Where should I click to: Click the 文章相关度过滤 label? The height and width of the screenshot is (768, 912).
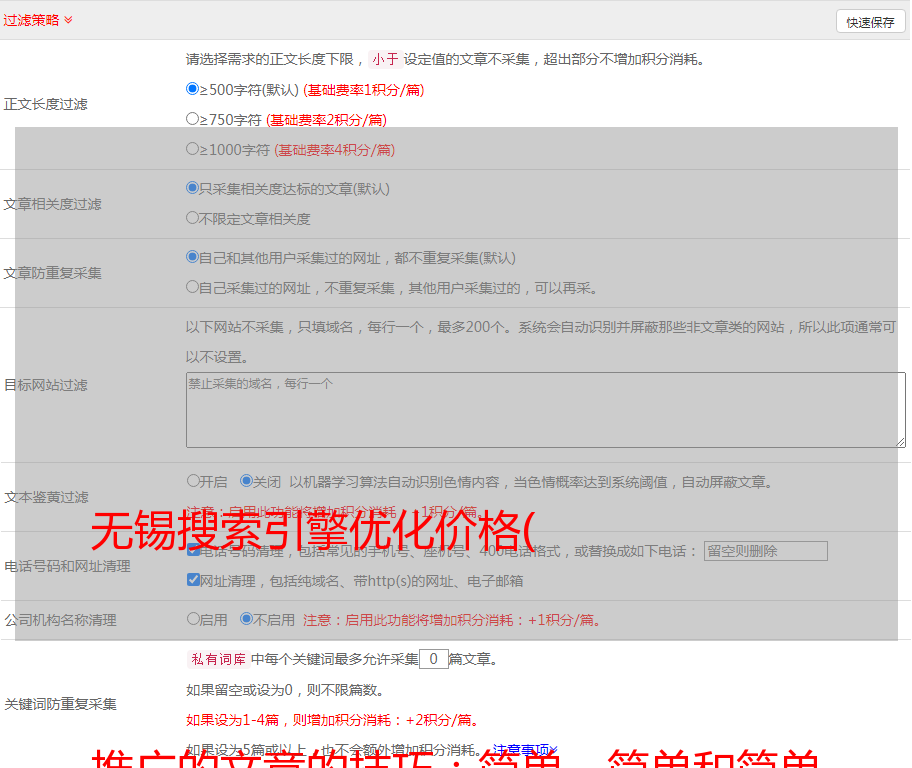pyautogui.click(x=52, y=204)
